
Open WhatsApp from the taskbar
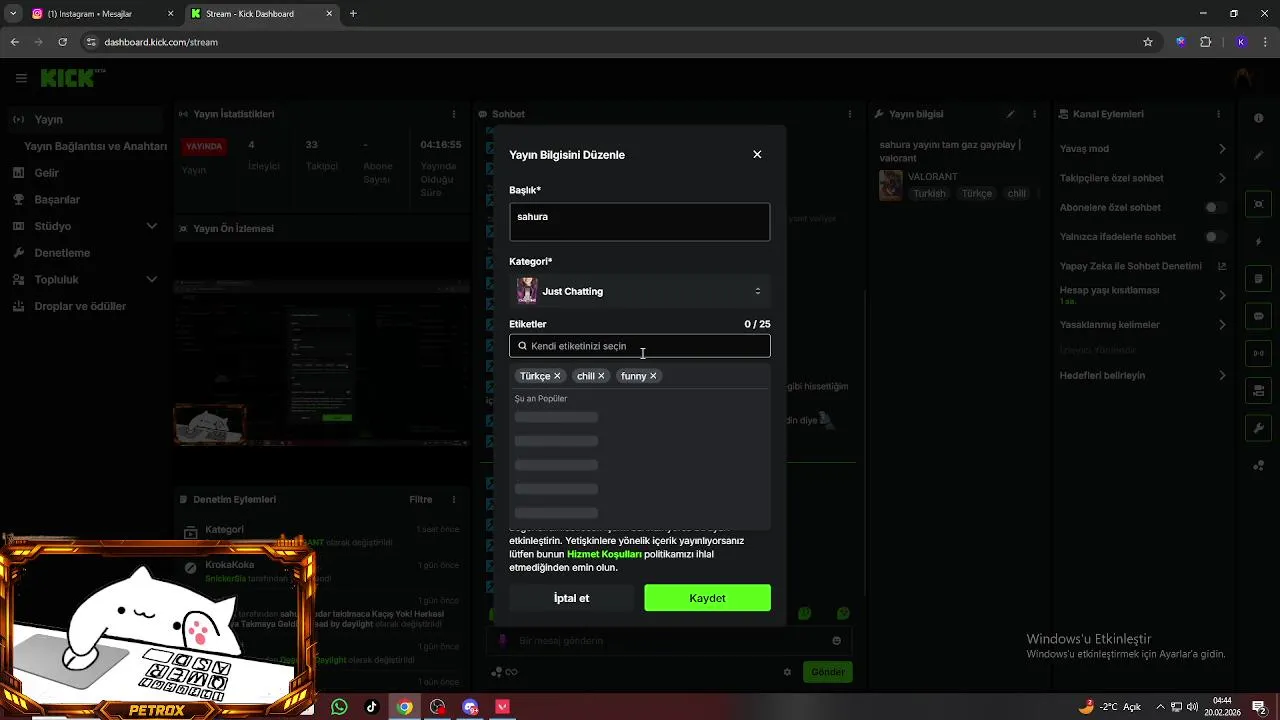(x=339, y=707)
